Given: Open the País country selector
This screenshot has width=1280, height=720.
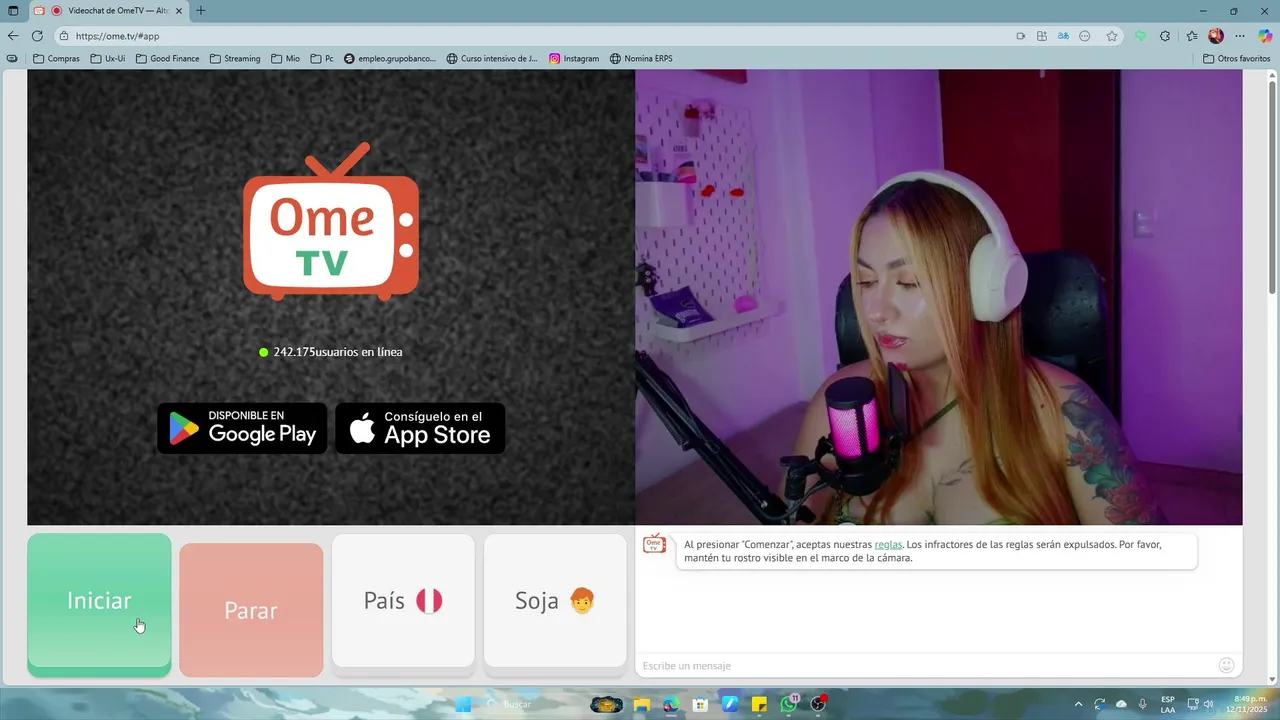Looking at the screenshot, I should click(x=403, y=600).
